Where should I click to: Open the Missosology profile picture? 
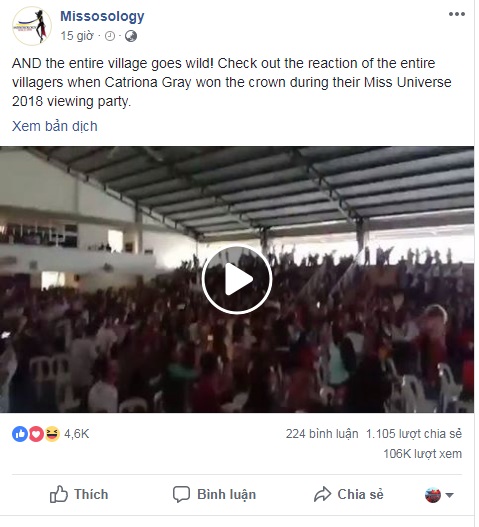click(x=32, y=26)
